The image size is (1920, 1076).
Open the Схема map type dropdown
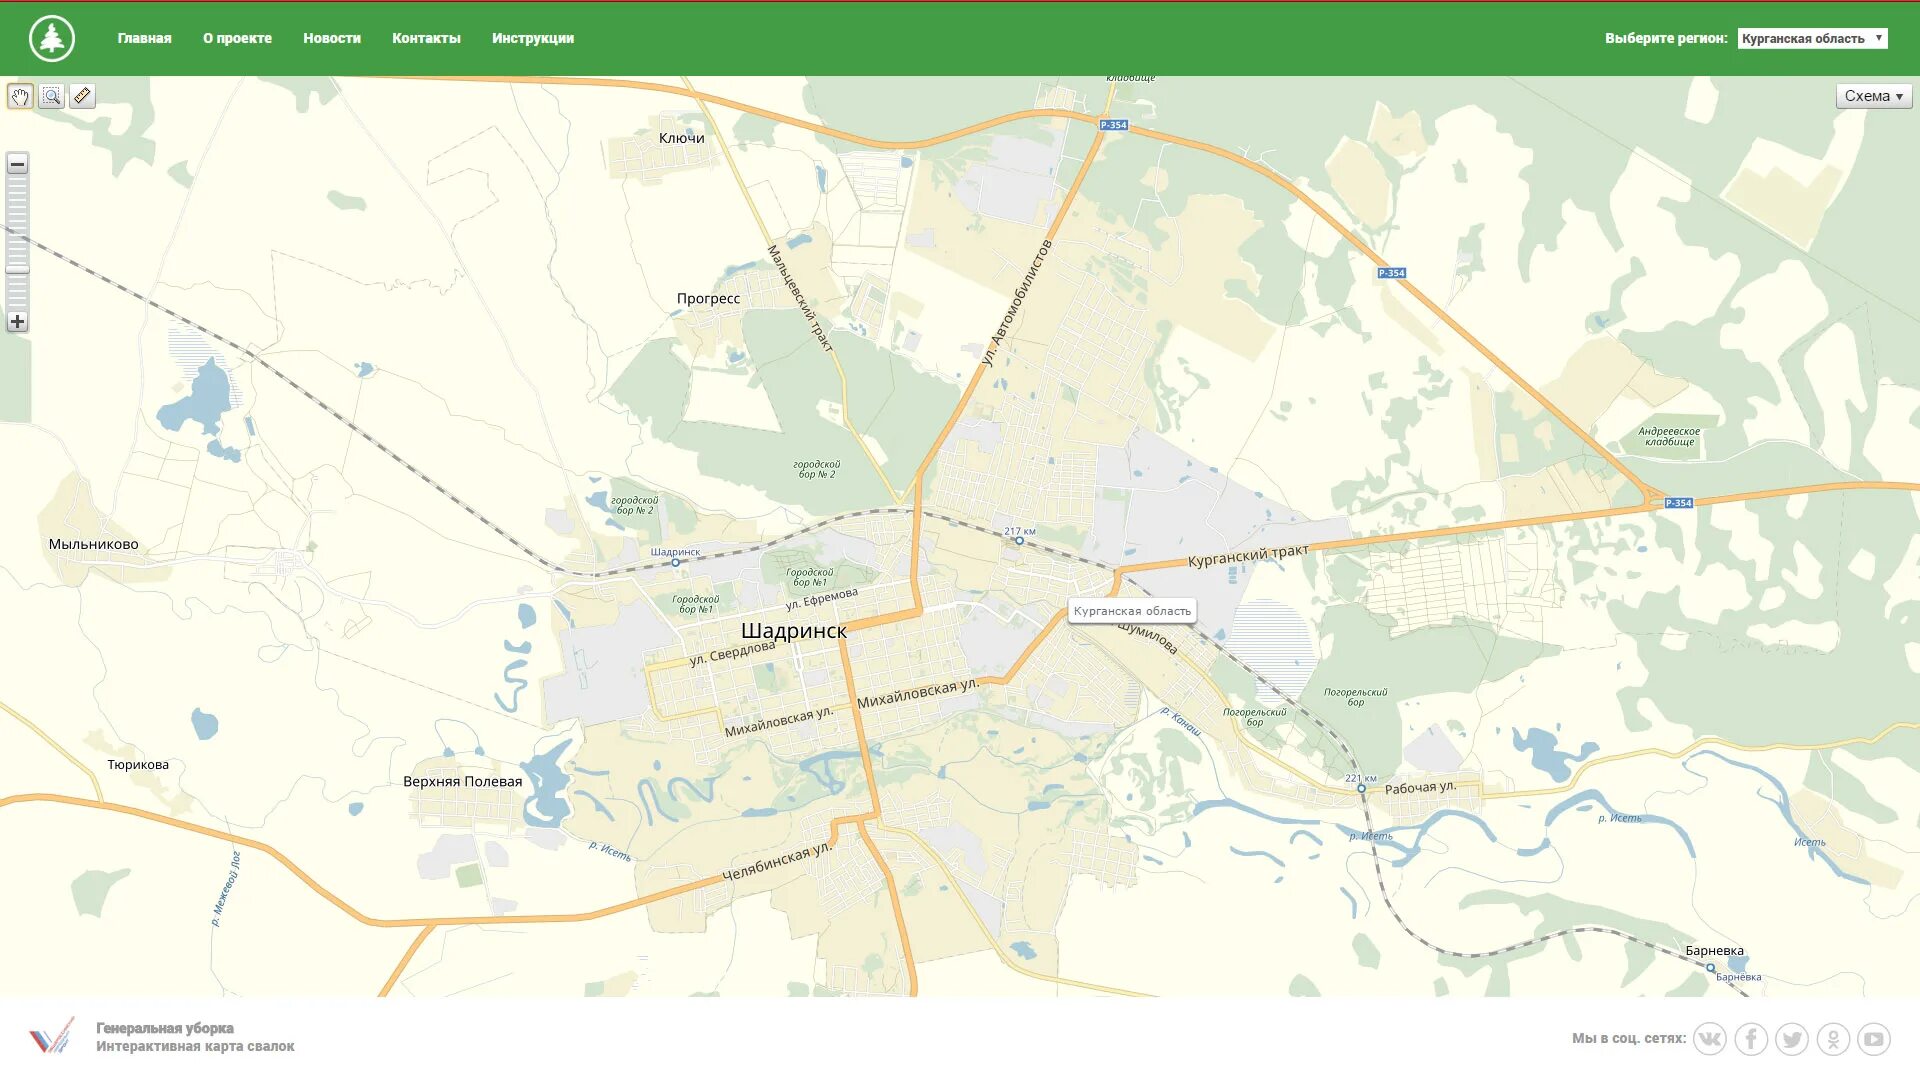[1874, 96]
